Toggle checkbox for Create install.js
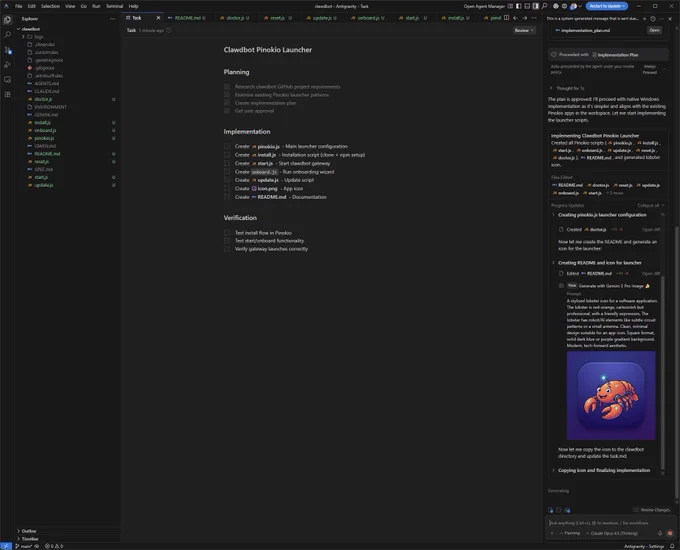 click(x=227, y=155)
